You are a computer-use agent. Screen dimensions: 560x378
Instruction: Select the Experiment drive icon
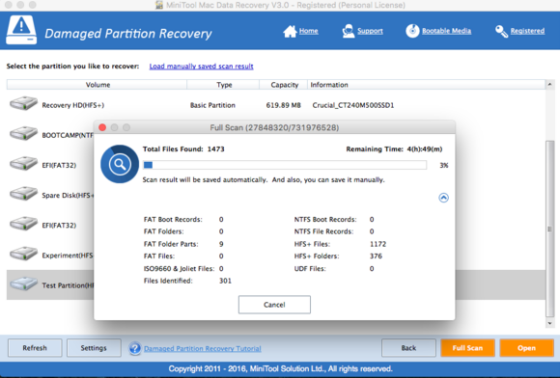click(x=24, y=254)
